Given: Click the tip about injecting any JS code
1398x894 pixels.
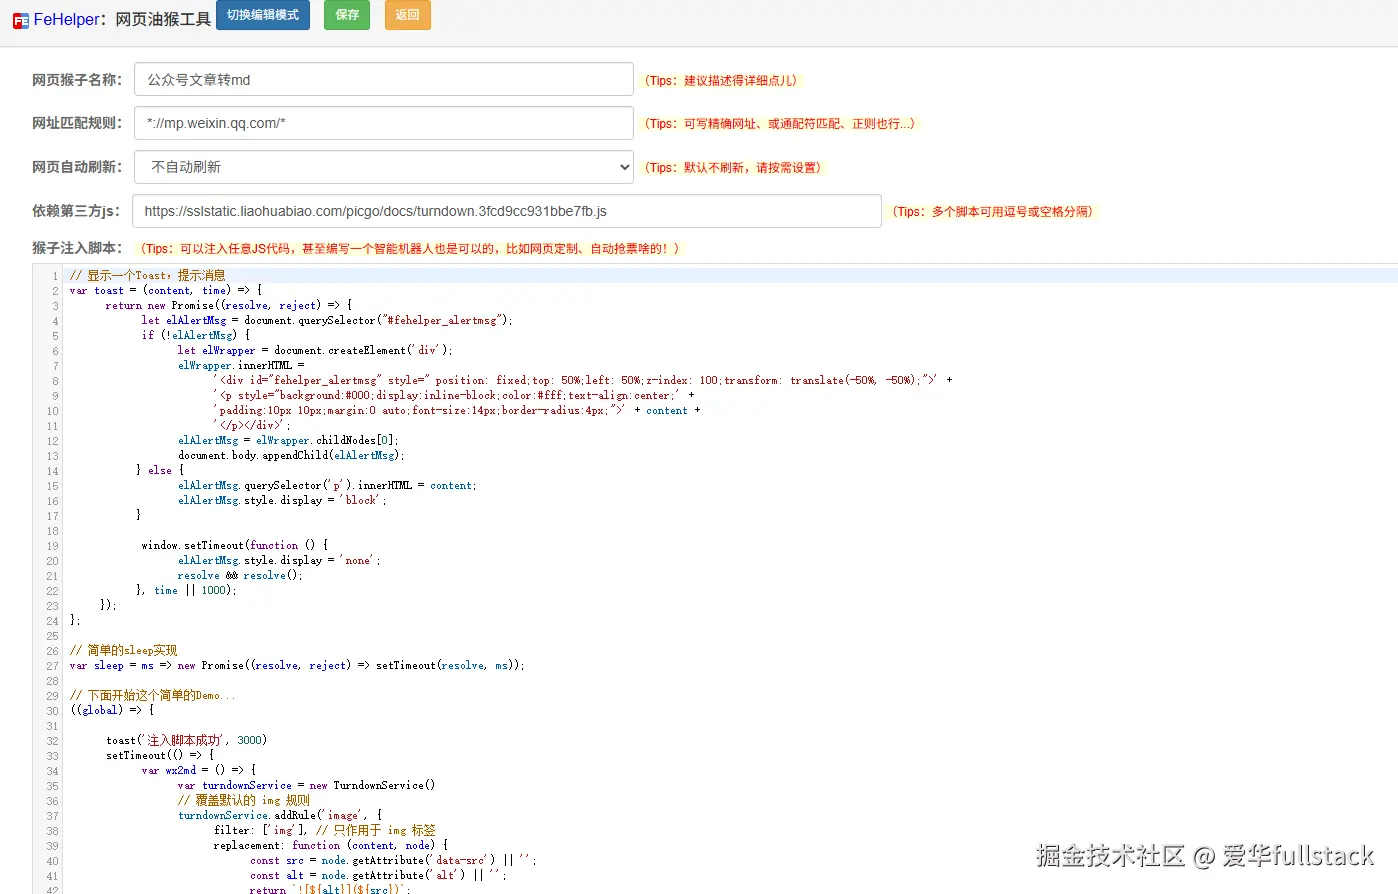Looking at the screenshot, I should pos(409,249).
